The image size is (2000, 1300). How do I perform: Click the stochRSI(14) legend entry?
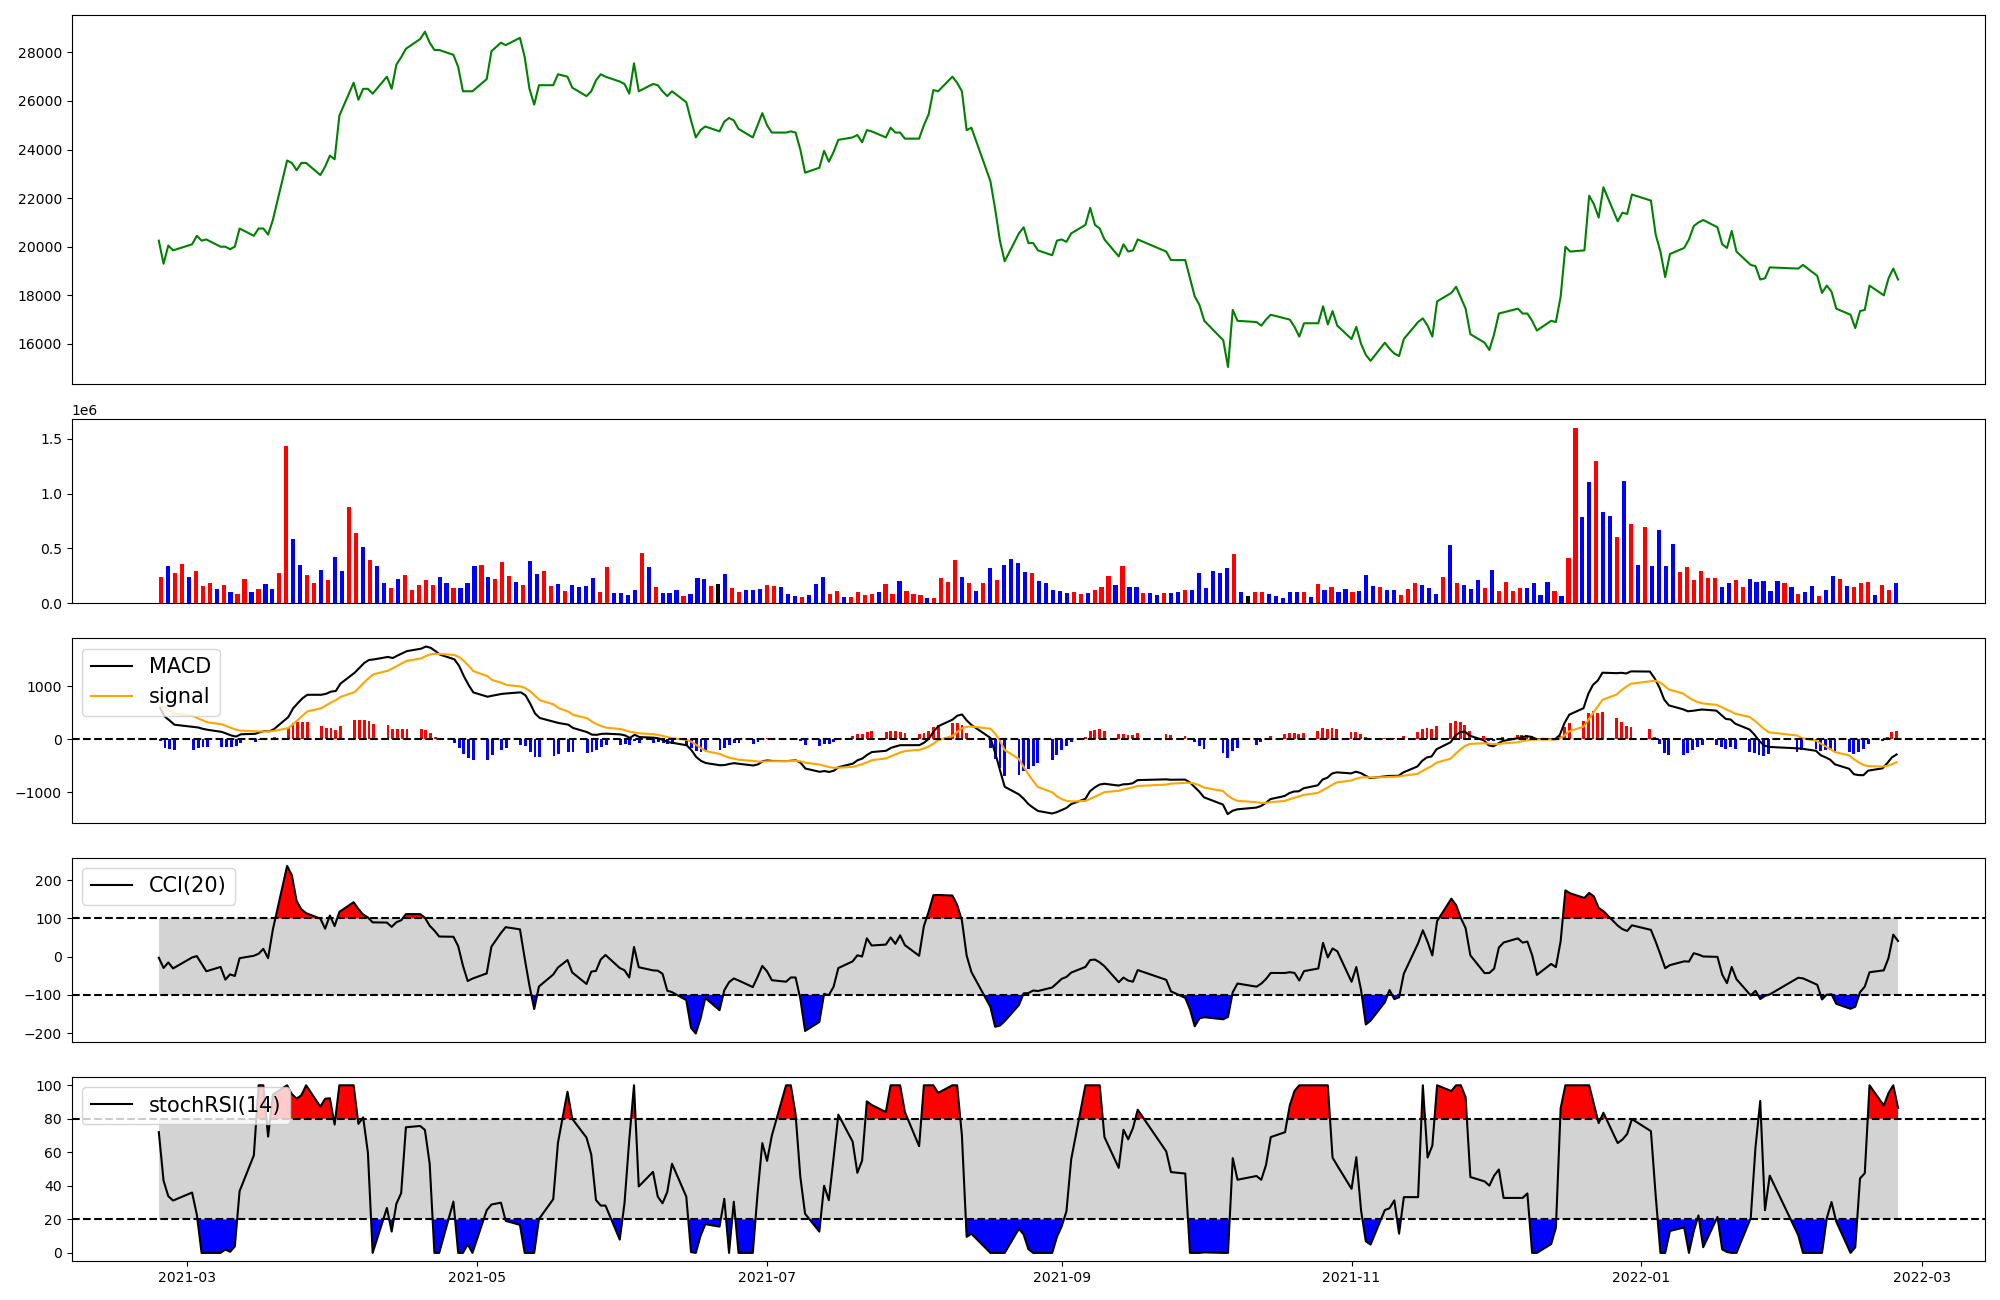(x=214, y=1105)
